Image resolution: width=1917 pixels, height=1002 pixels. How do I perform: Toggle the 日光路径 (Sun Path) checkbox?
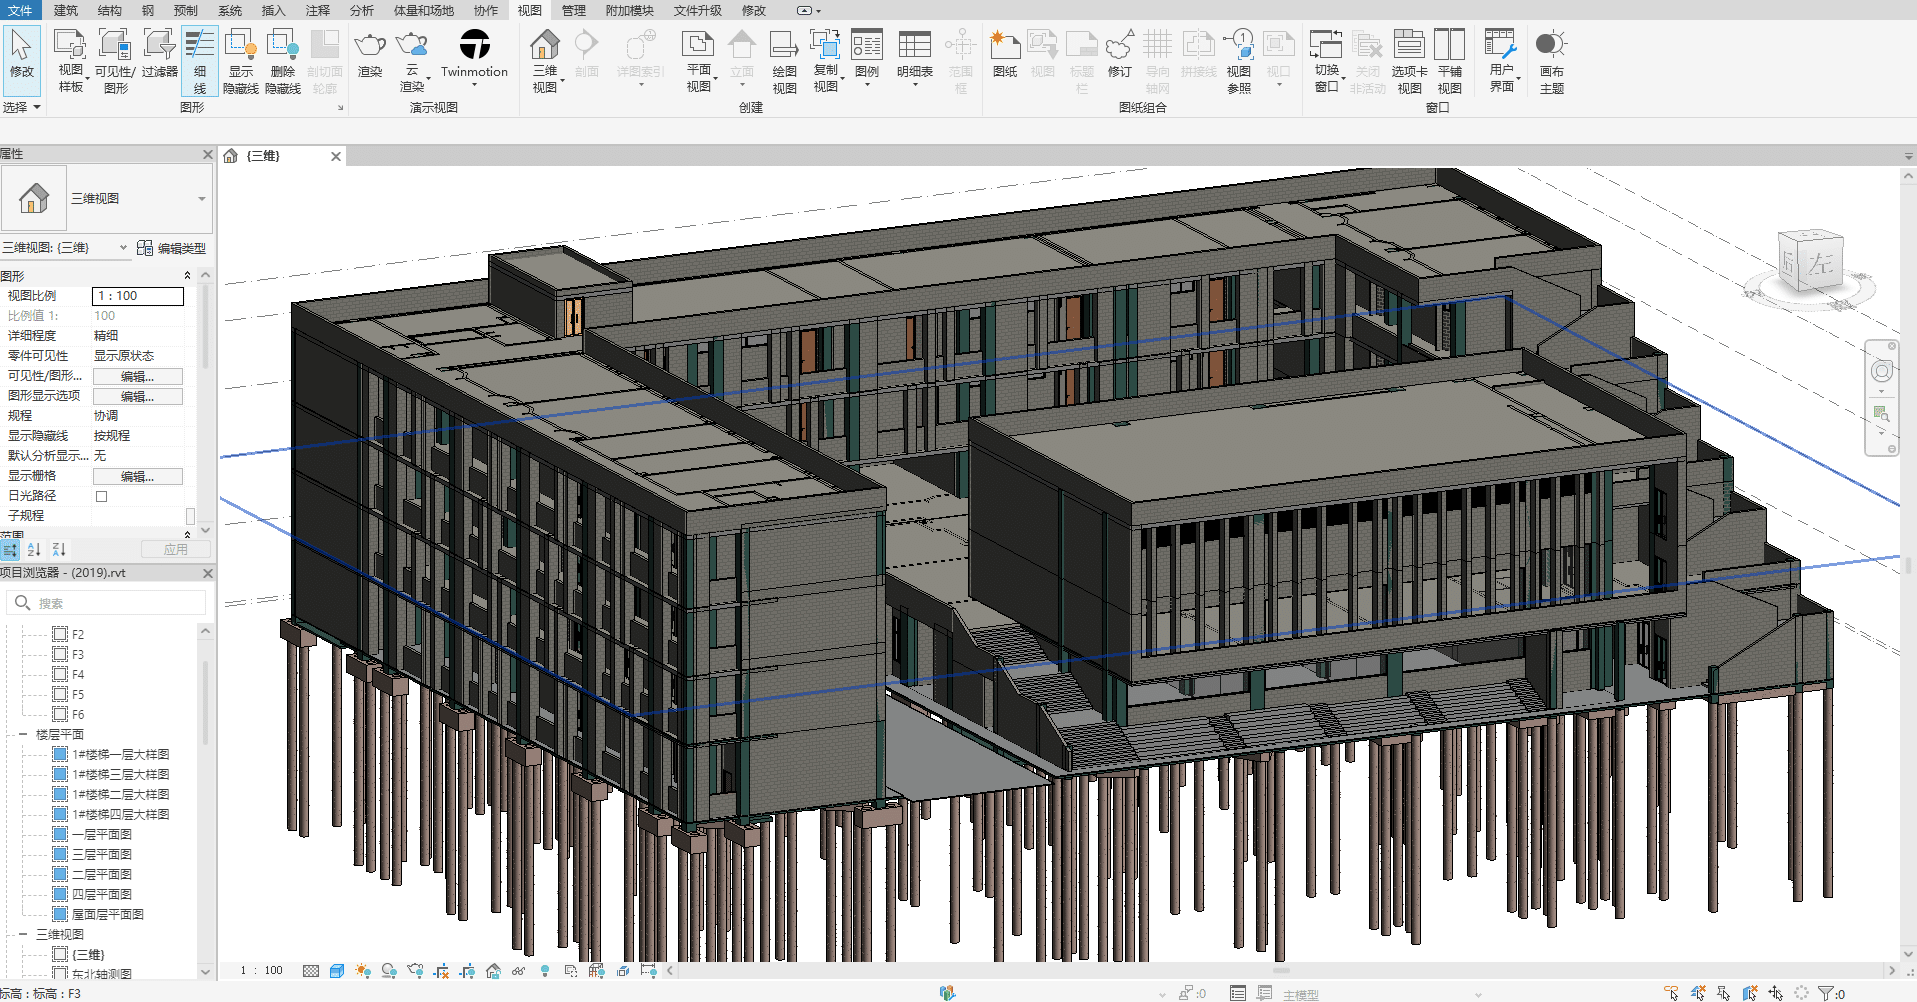101,496
